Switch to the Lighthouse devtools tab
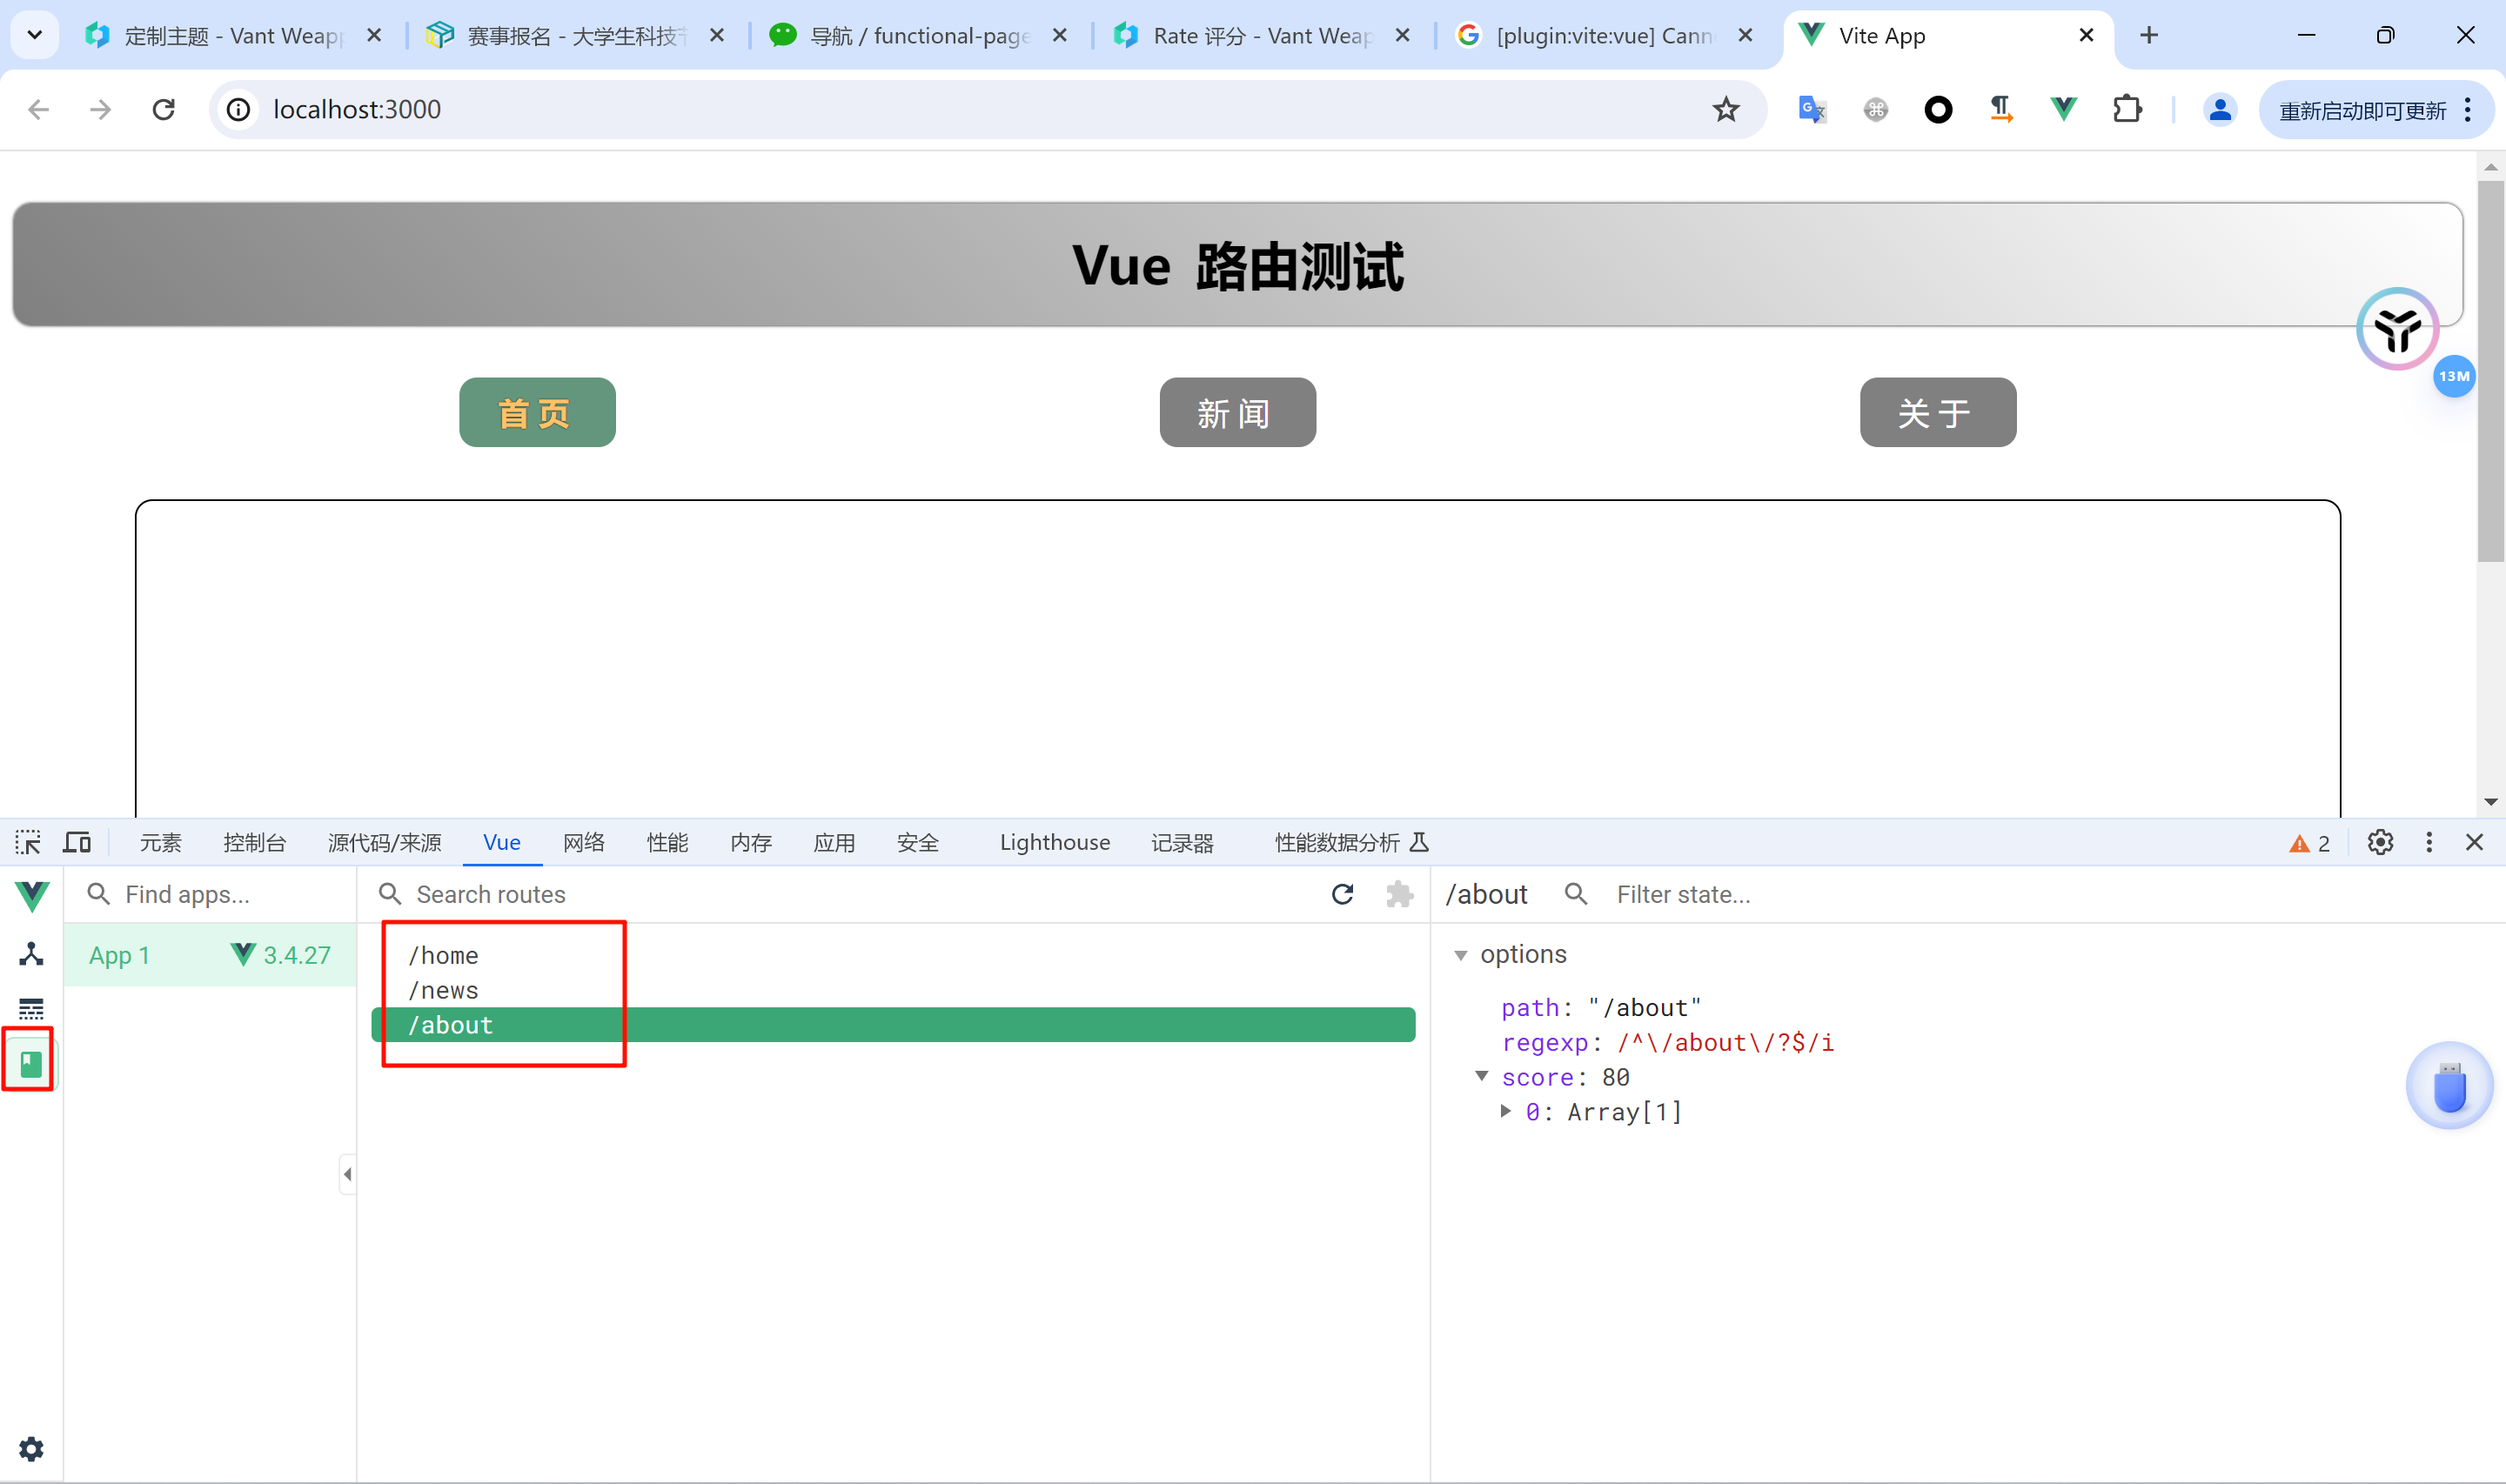This screenshot has height=1484, width=2506. [x=1054, y=842]
